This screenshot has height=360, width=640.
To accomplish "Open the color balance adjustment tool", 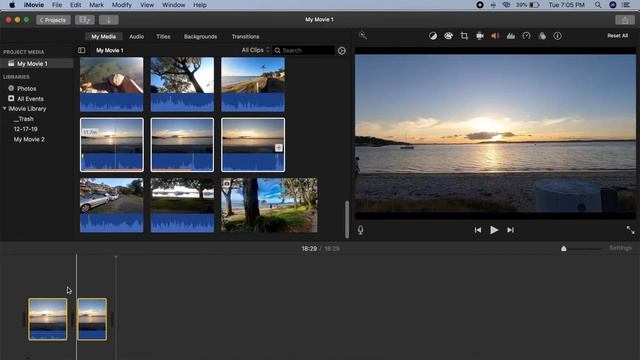I will click(433, 36).
